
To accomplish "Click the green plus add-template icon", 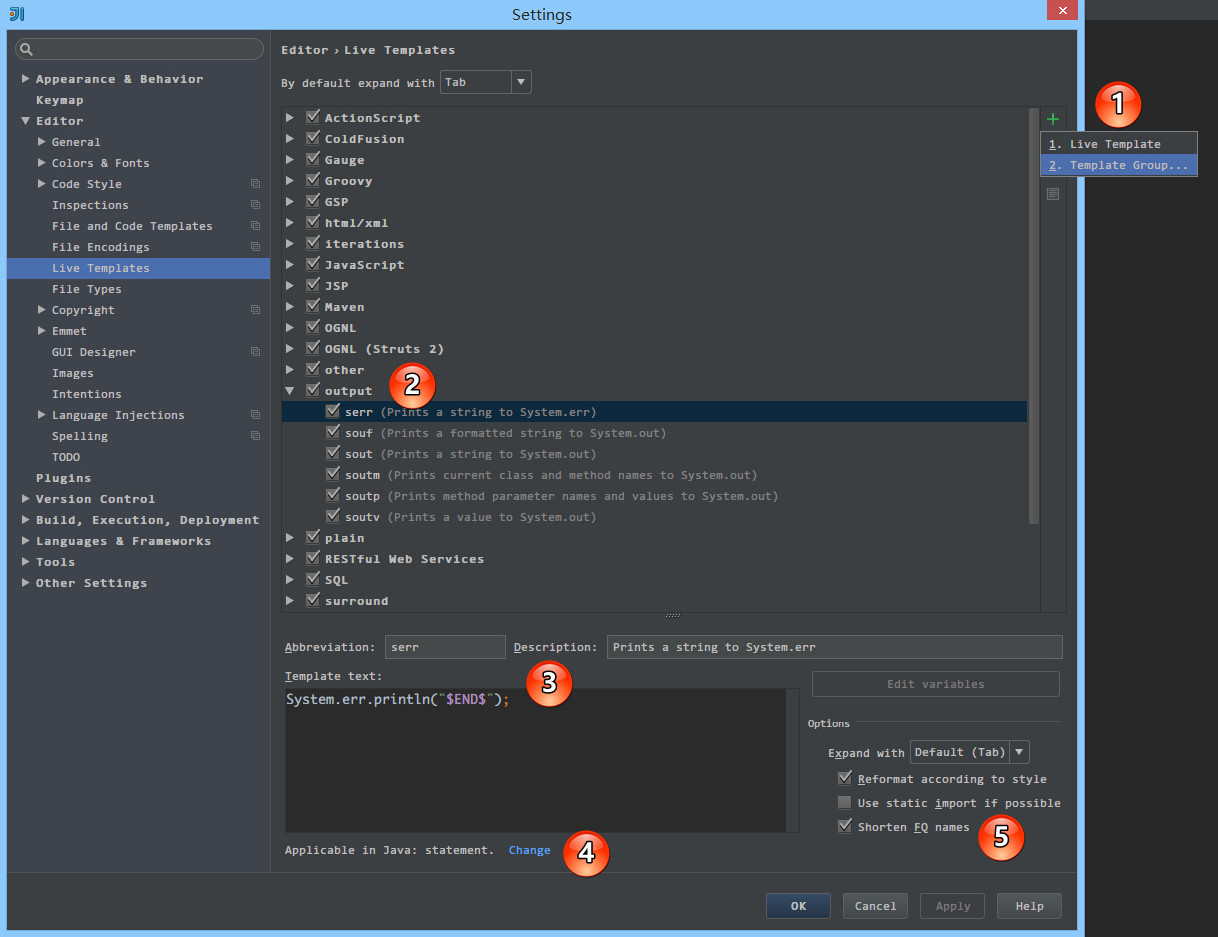I will (1052, 119).
